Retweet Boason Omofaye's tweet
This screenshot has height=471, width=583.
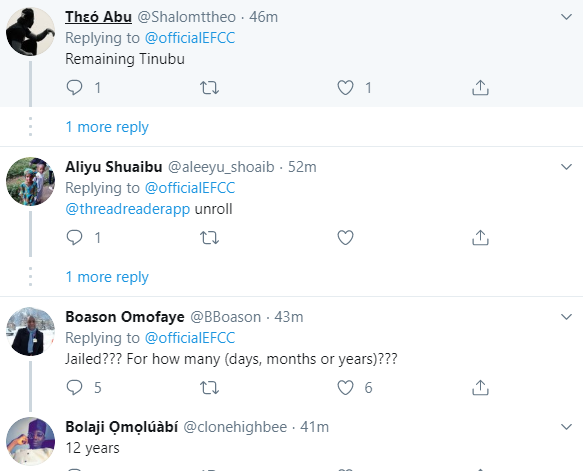pos(209,388)
